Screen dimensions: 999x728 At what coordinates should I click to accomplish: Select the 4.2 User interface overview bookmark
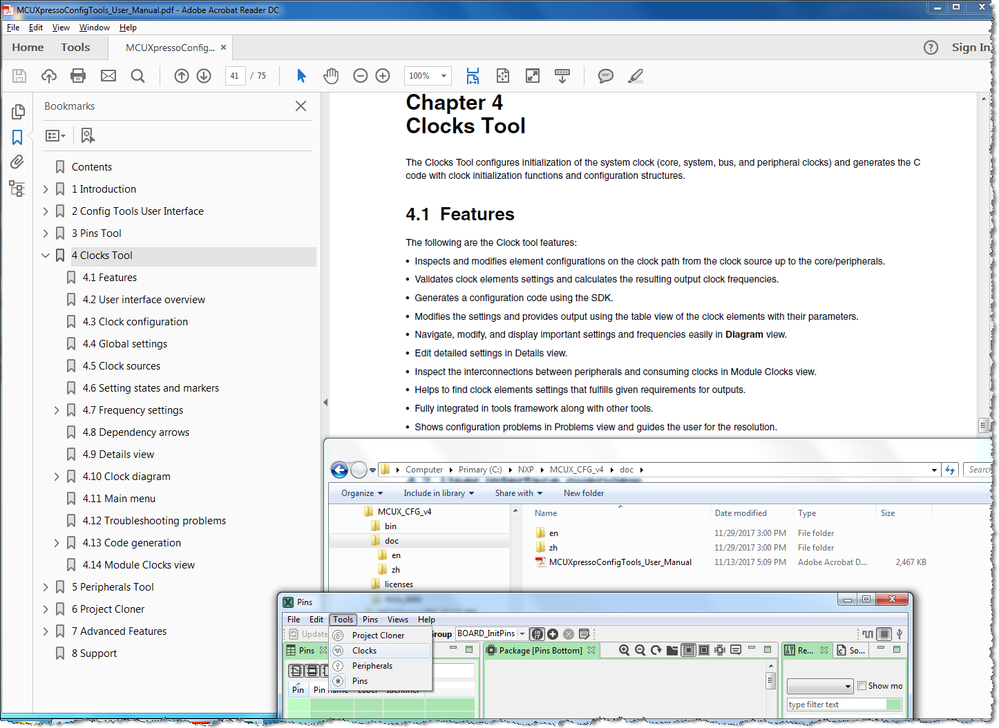coord(143,299)
